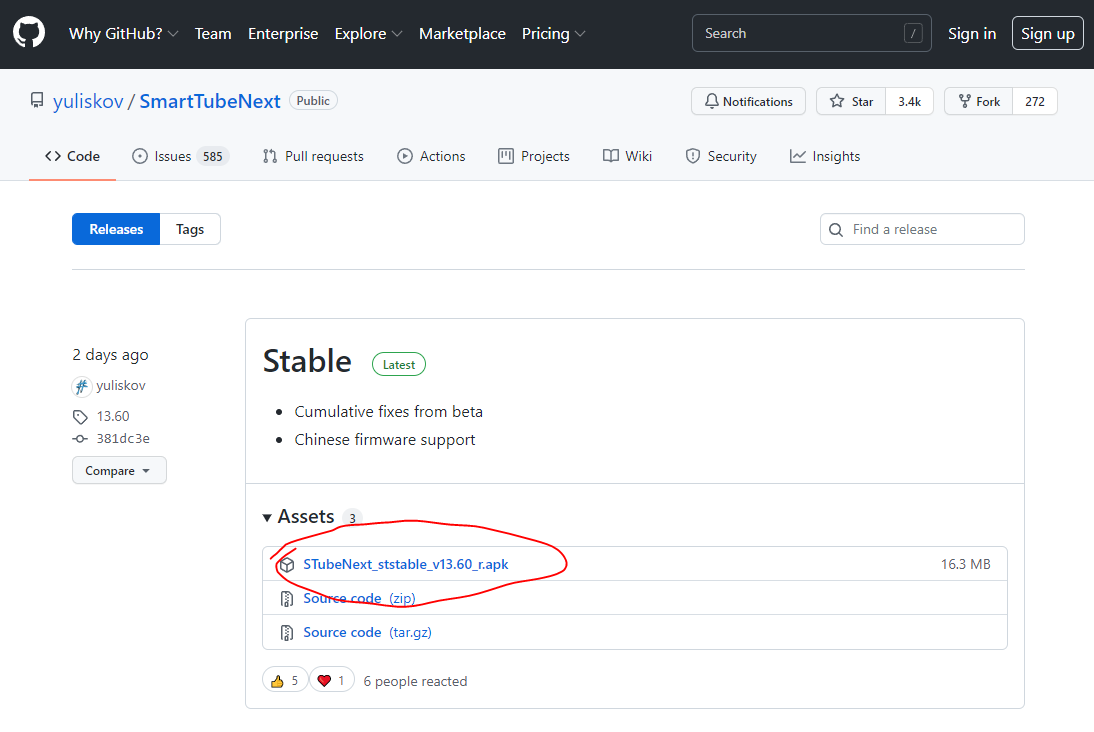This screenshot has height=732, width=1094.
Task: Click the heart reaction
Action: click(331, 680)
